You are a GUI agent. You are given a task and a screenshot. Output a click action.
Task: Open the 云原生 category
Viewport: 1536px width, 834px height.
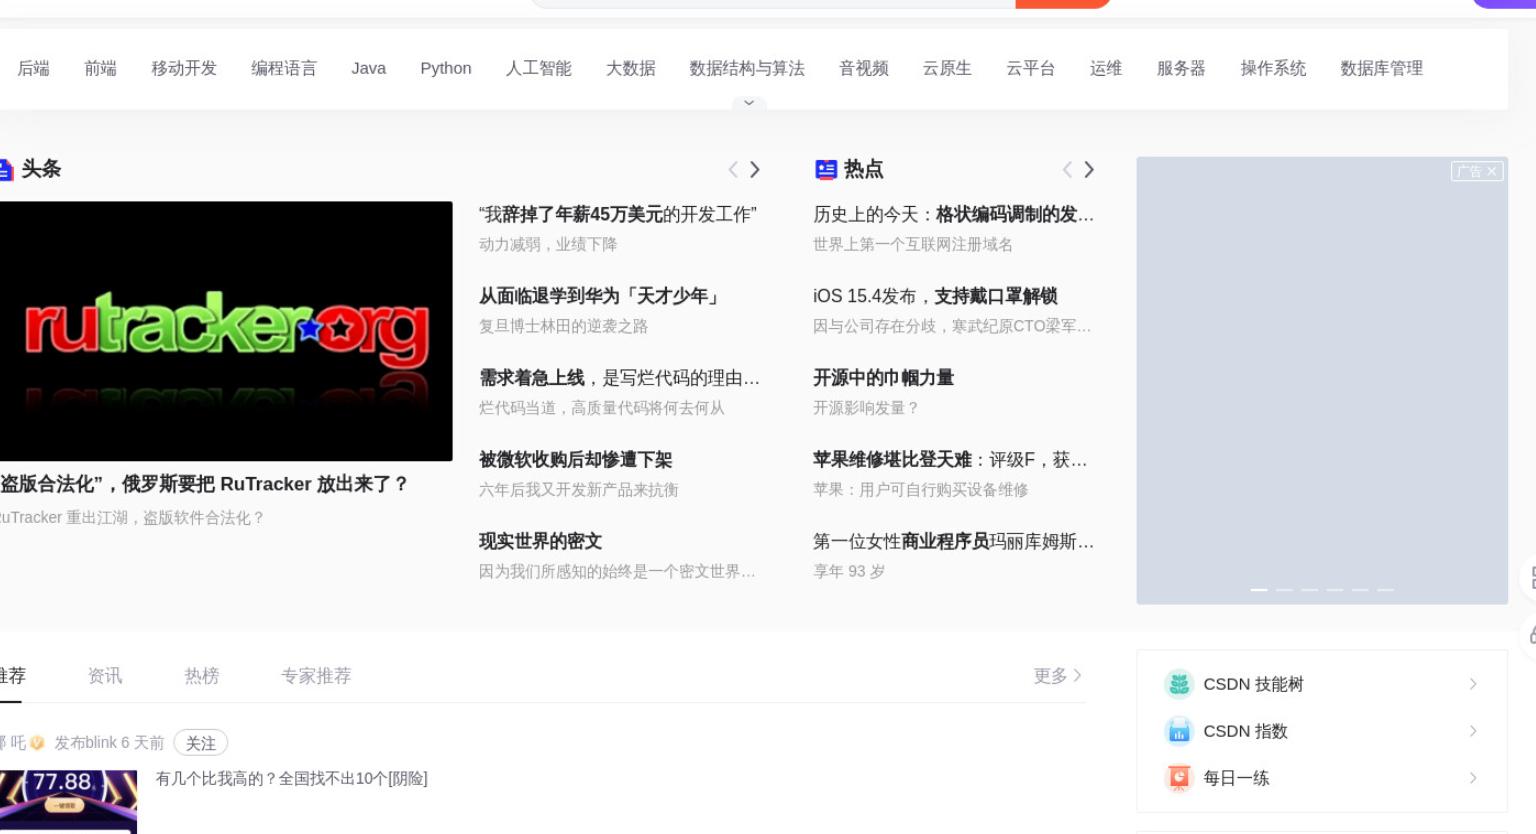947,68
